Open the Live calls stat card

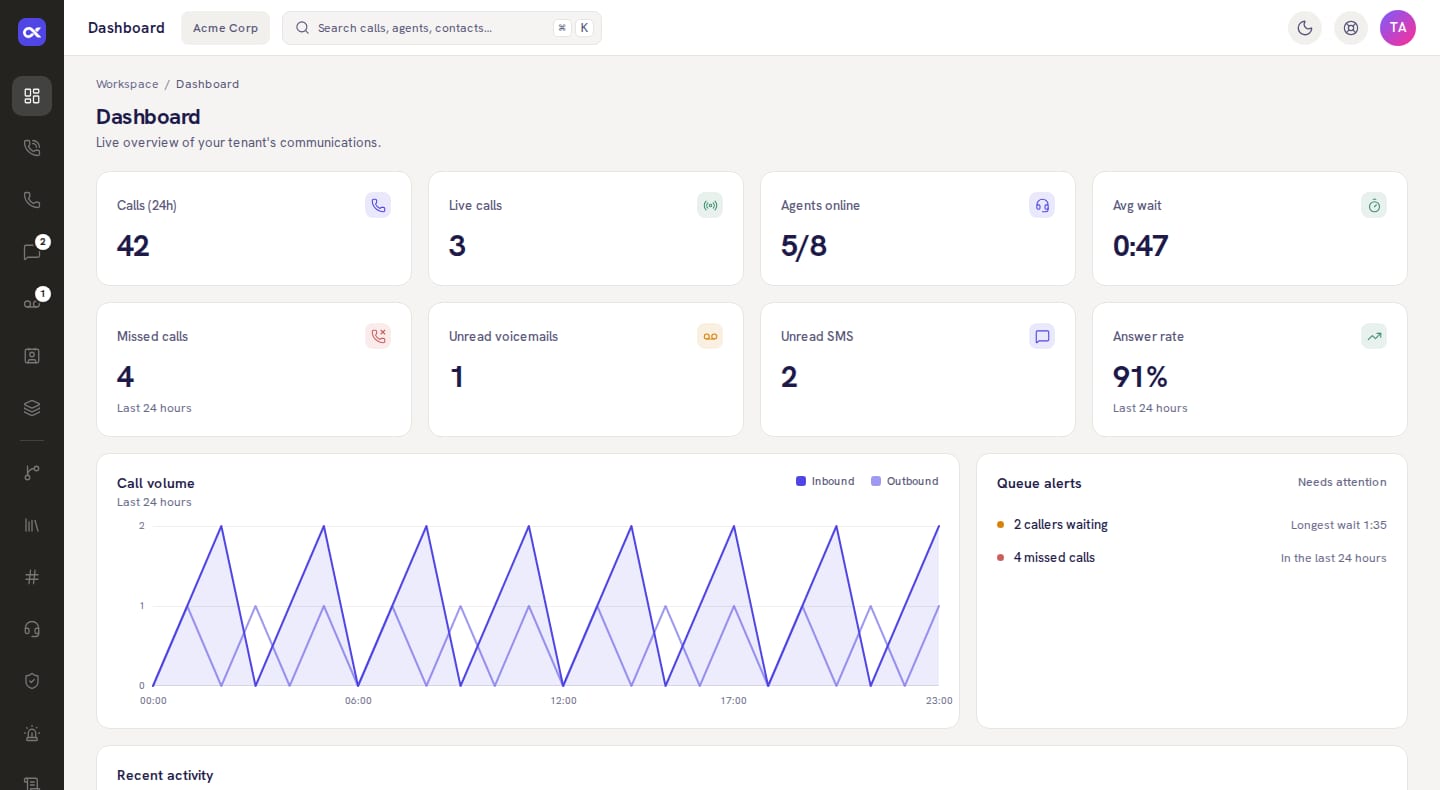[x=586, y=229]
